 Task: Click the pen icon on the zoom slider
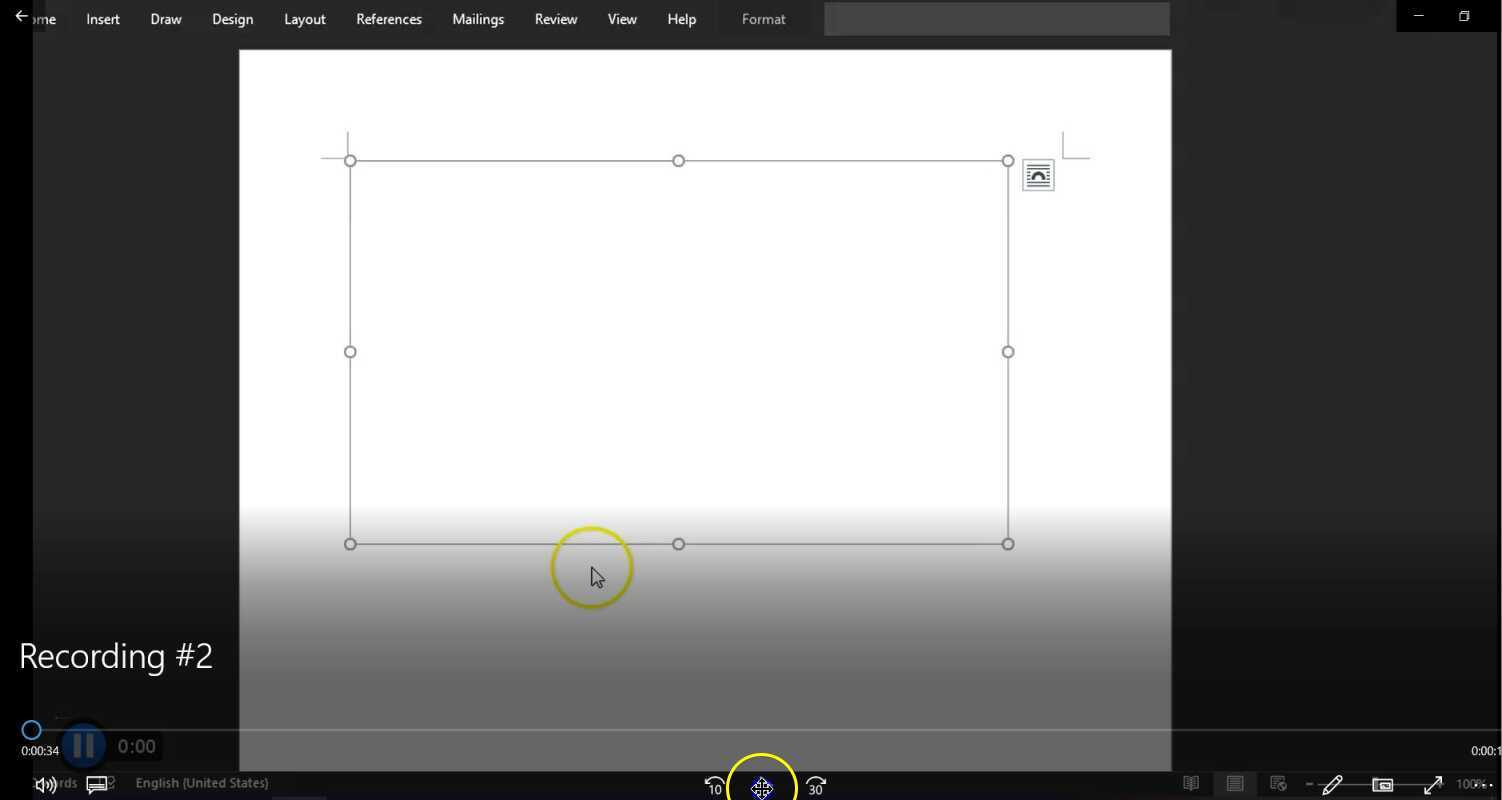[1331, 784]
